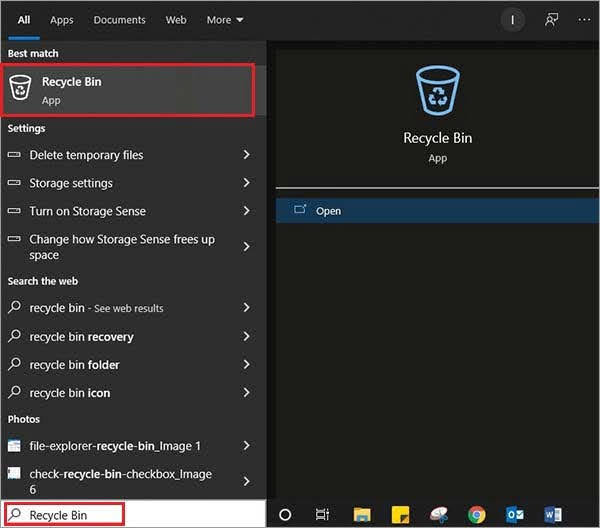This screenshot has width=600, height=528.
Task: Click settings icon beside Storage settings
Action: pos(14,183)
